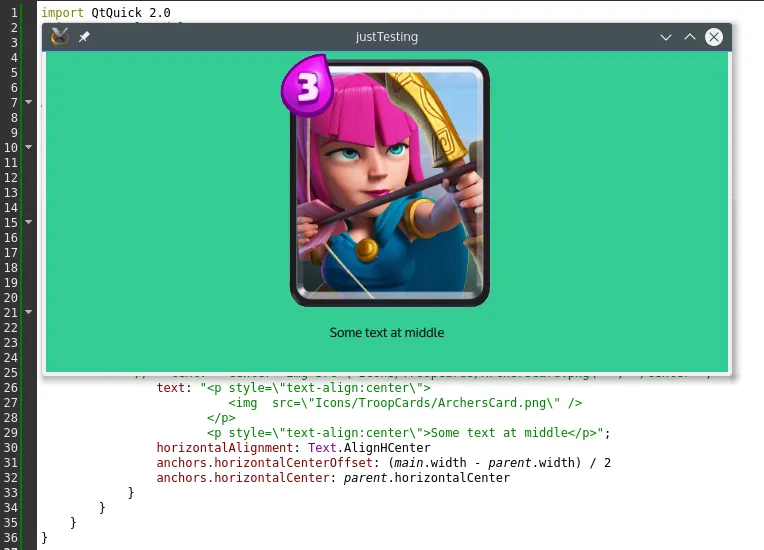Click line number 26 in the gutter
The image size is (764, 550).
click(11, 388)
